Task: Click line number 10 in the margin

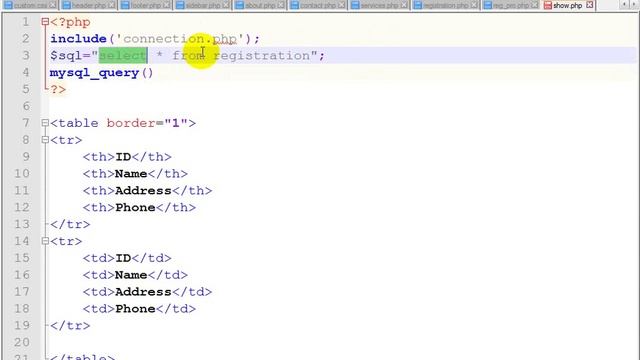Action: click(22, 173)
